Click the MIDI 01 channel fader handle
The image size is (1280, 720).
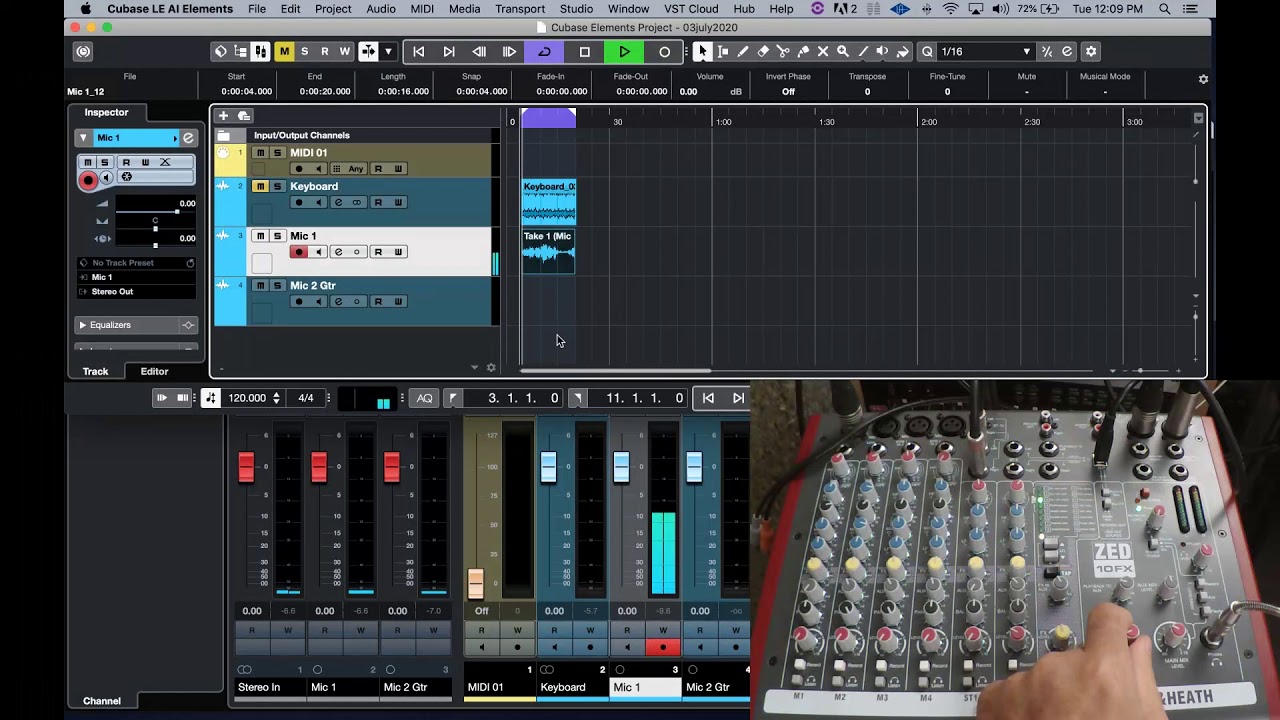coord(475,583)
